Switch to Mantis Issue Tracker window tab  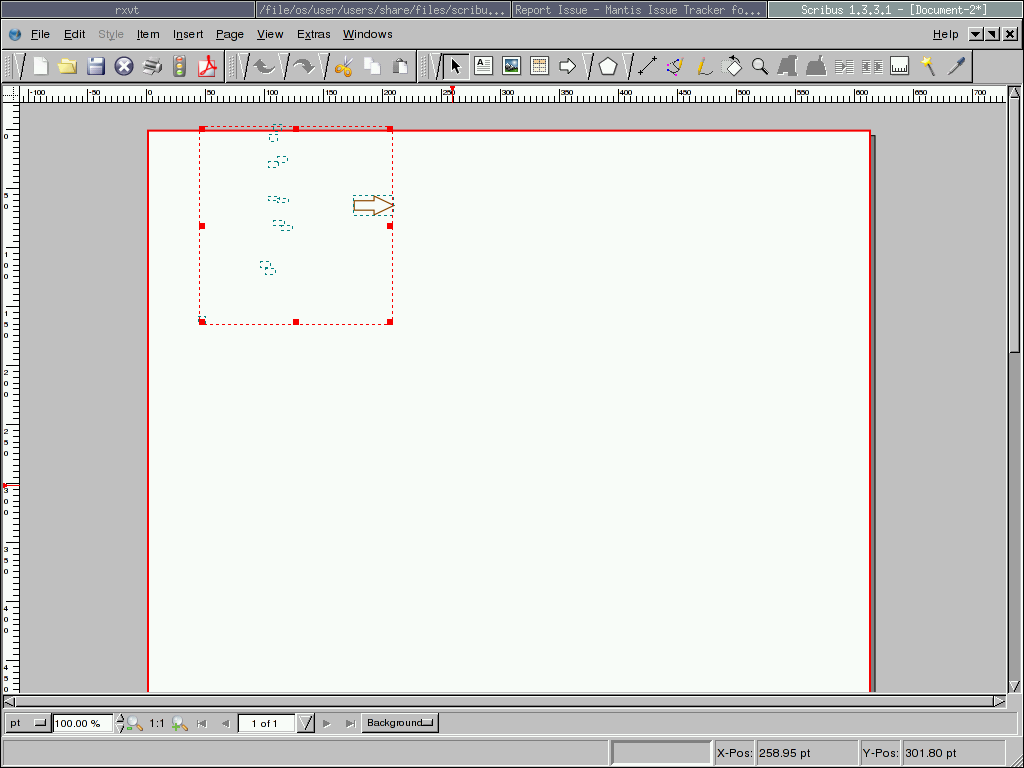[639, 10]
